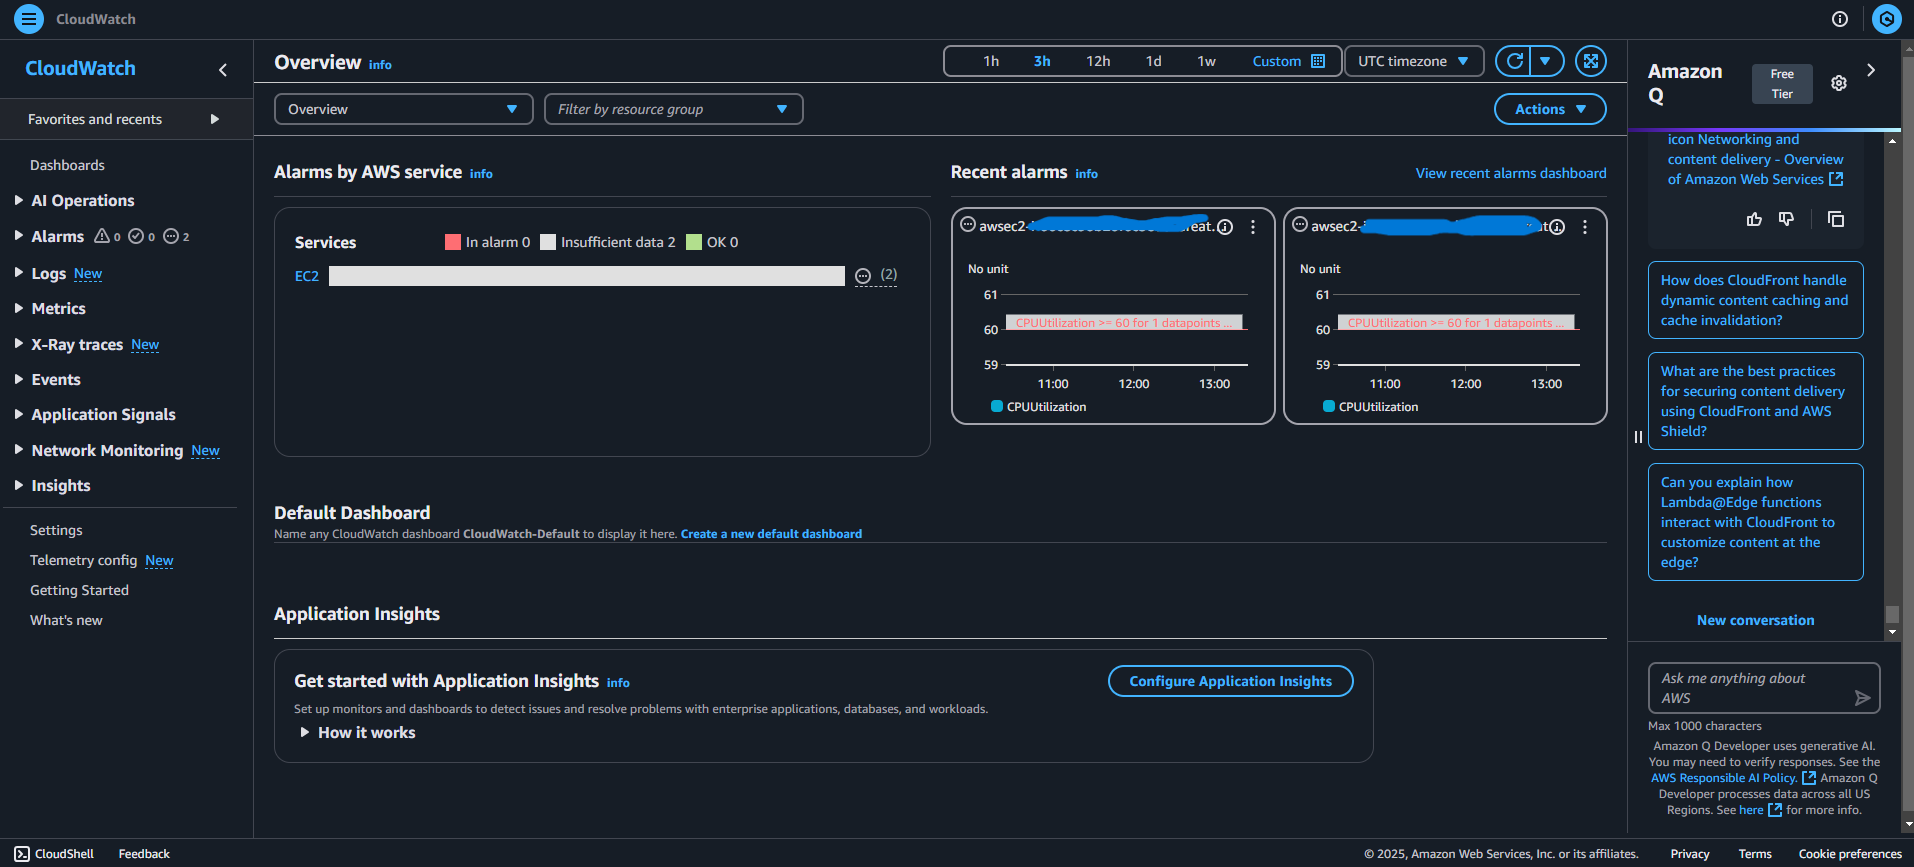
Task: Enter fullscreen mode with the expand icon
Action: pyautogui.click(x=1591, y=61)
